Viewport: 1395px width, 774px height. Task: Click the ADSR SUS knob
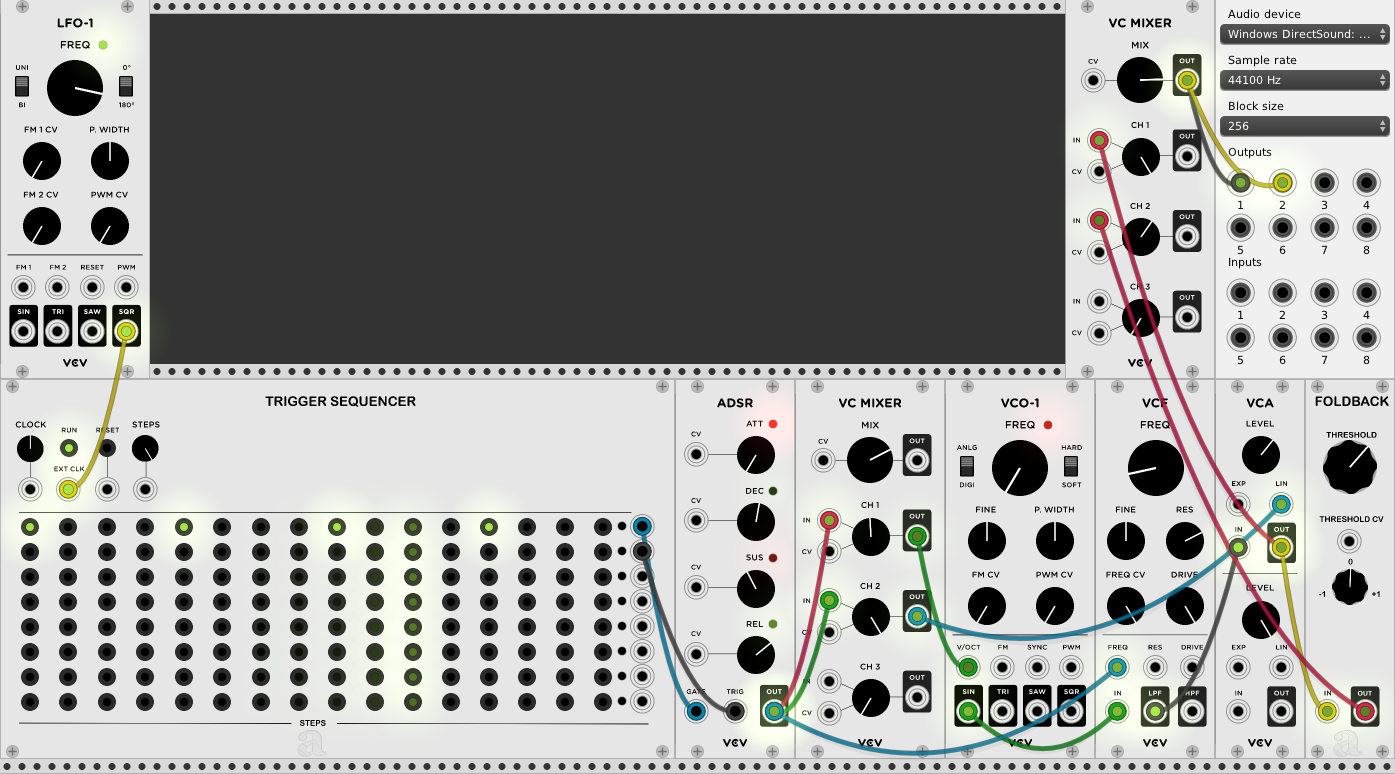click(756, 589)
